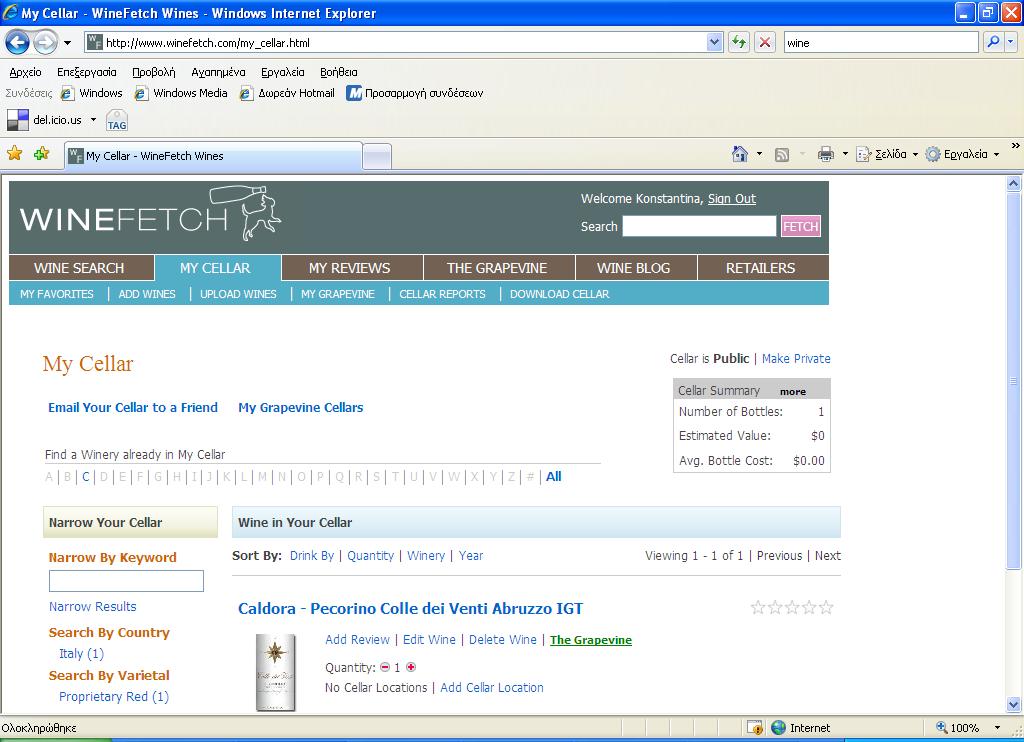This screenshot has height=742, width=1024.
Task: Click 'more' in Cellar Summary
Action: pyautogui.click(x=793, y=392)
